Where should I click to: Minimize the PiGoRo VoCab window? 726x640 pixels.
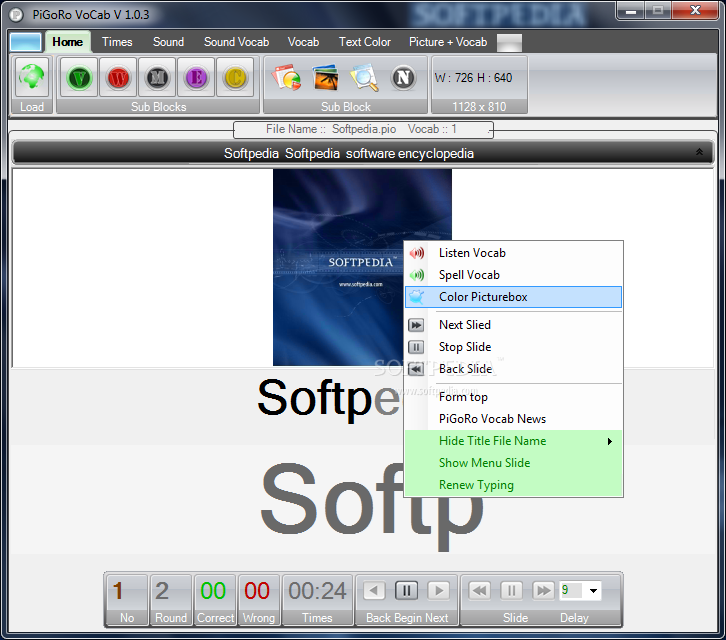coord(631,10)
